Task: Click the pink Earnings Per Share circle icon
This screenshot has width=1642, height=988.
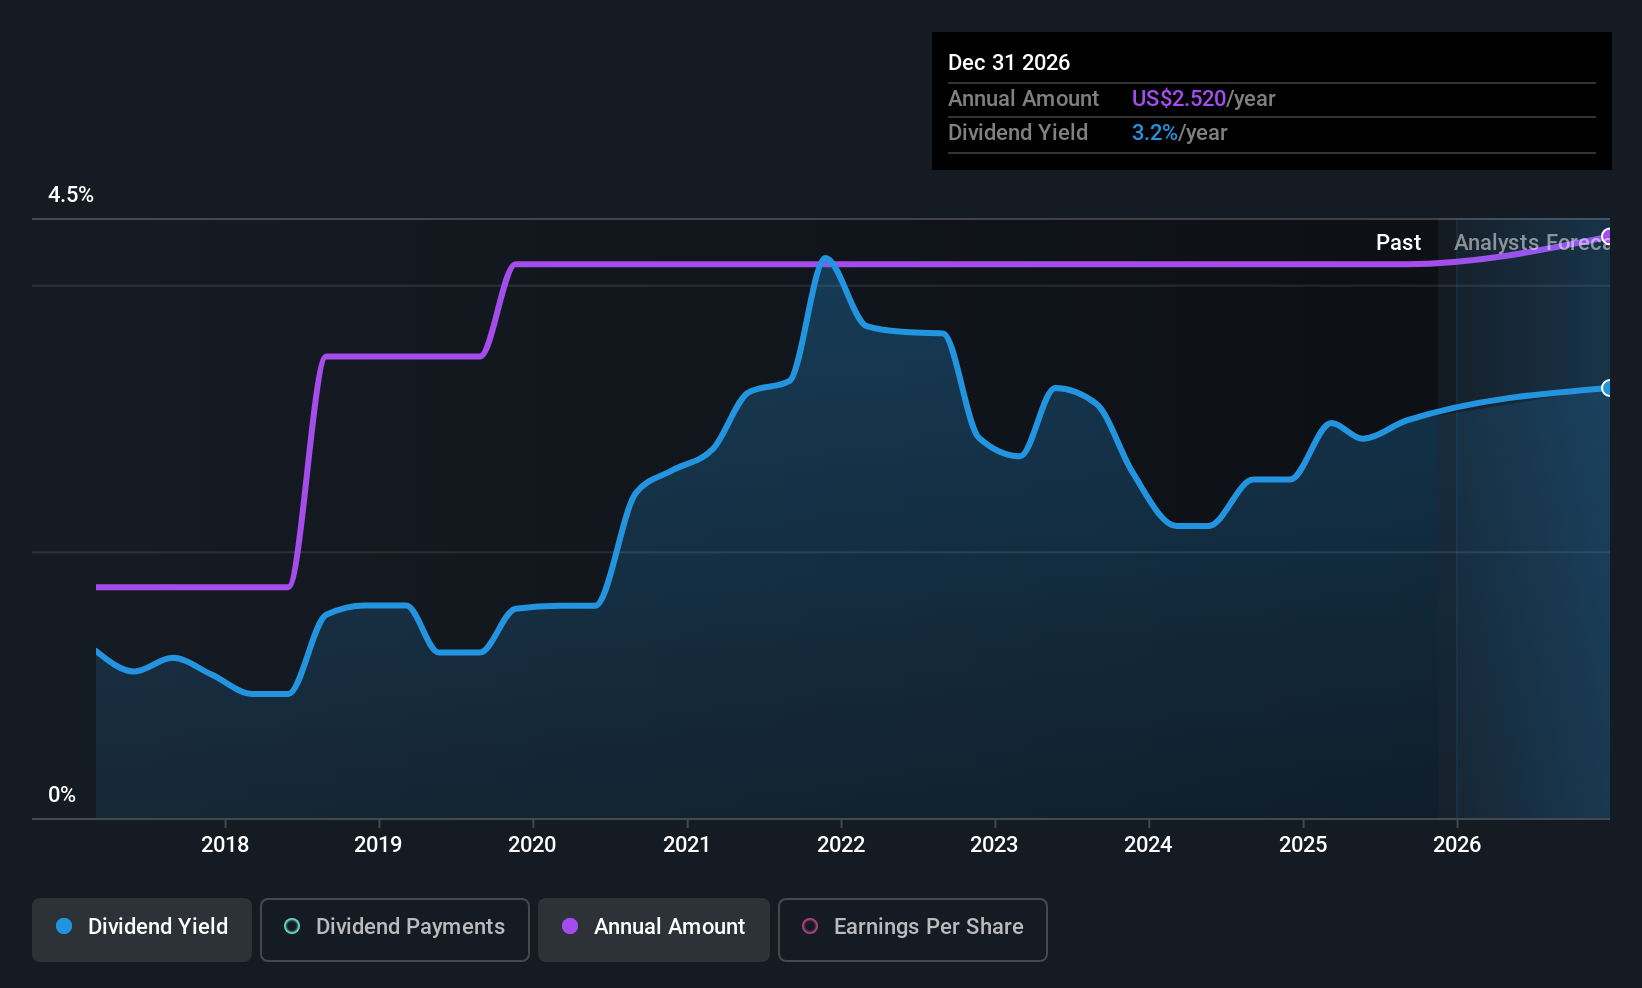Action: pyautogui.click(x=810, y=927)
